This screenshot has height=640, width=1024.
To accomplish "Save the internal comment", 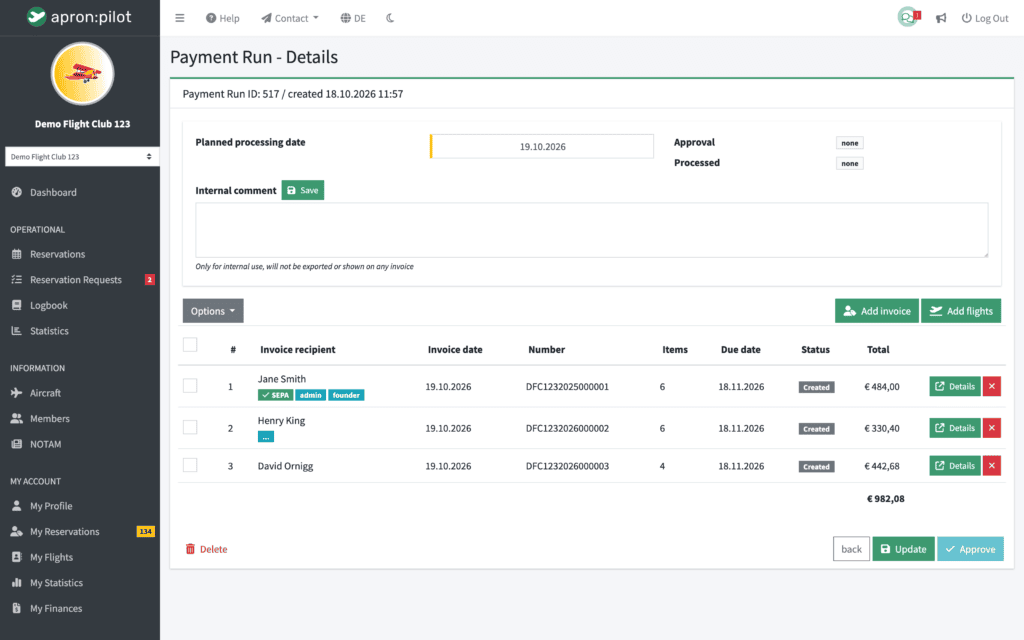I will coord(302,190).
